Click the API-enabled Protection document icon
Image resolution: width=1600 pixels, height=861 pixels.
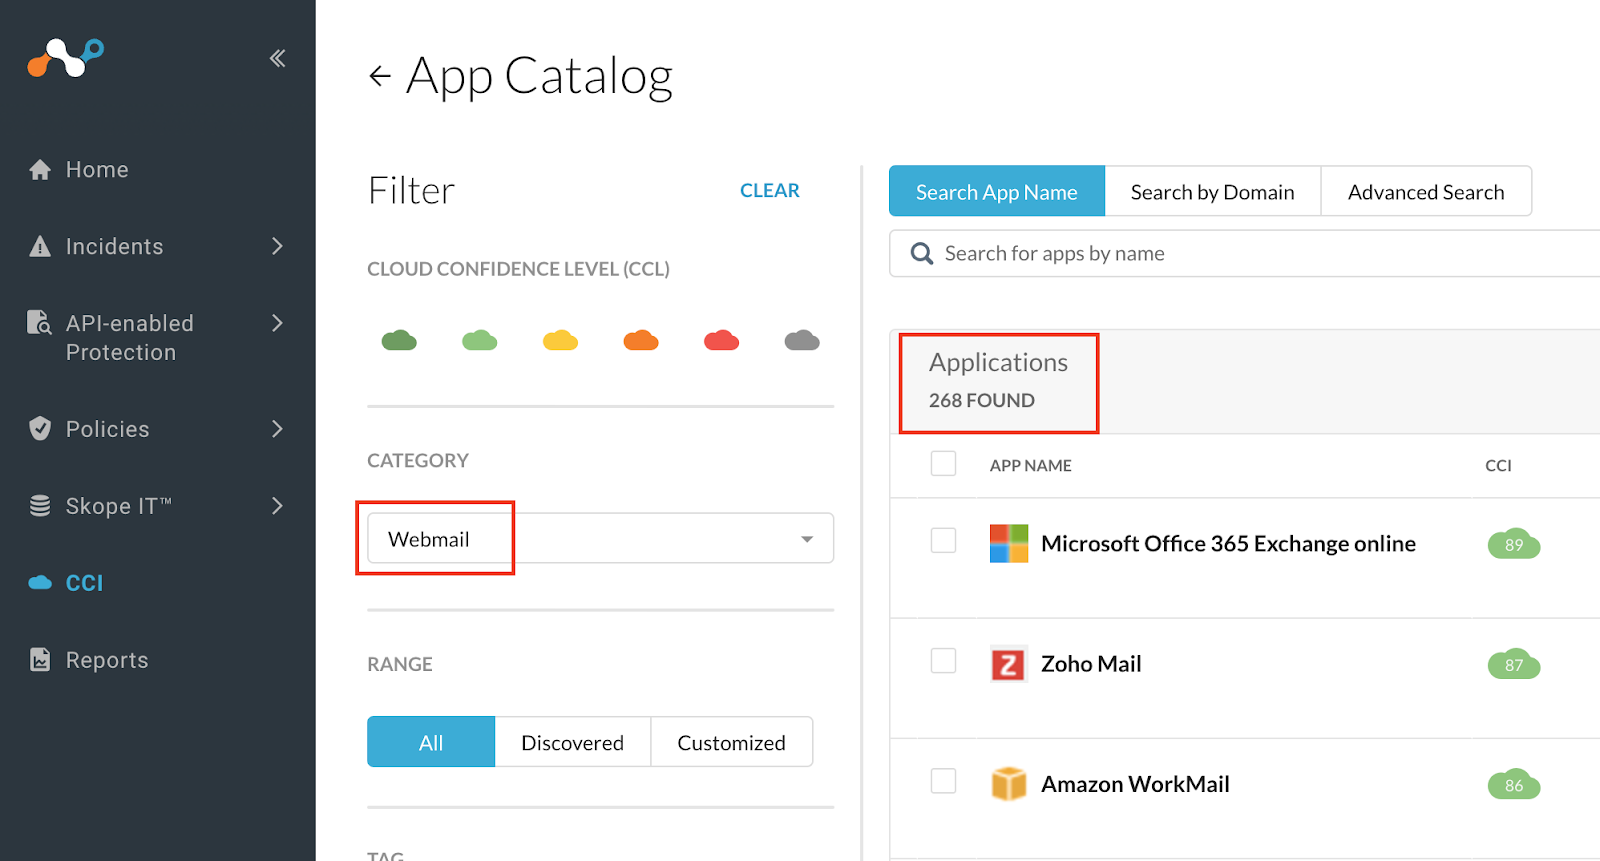click(39, 322)
